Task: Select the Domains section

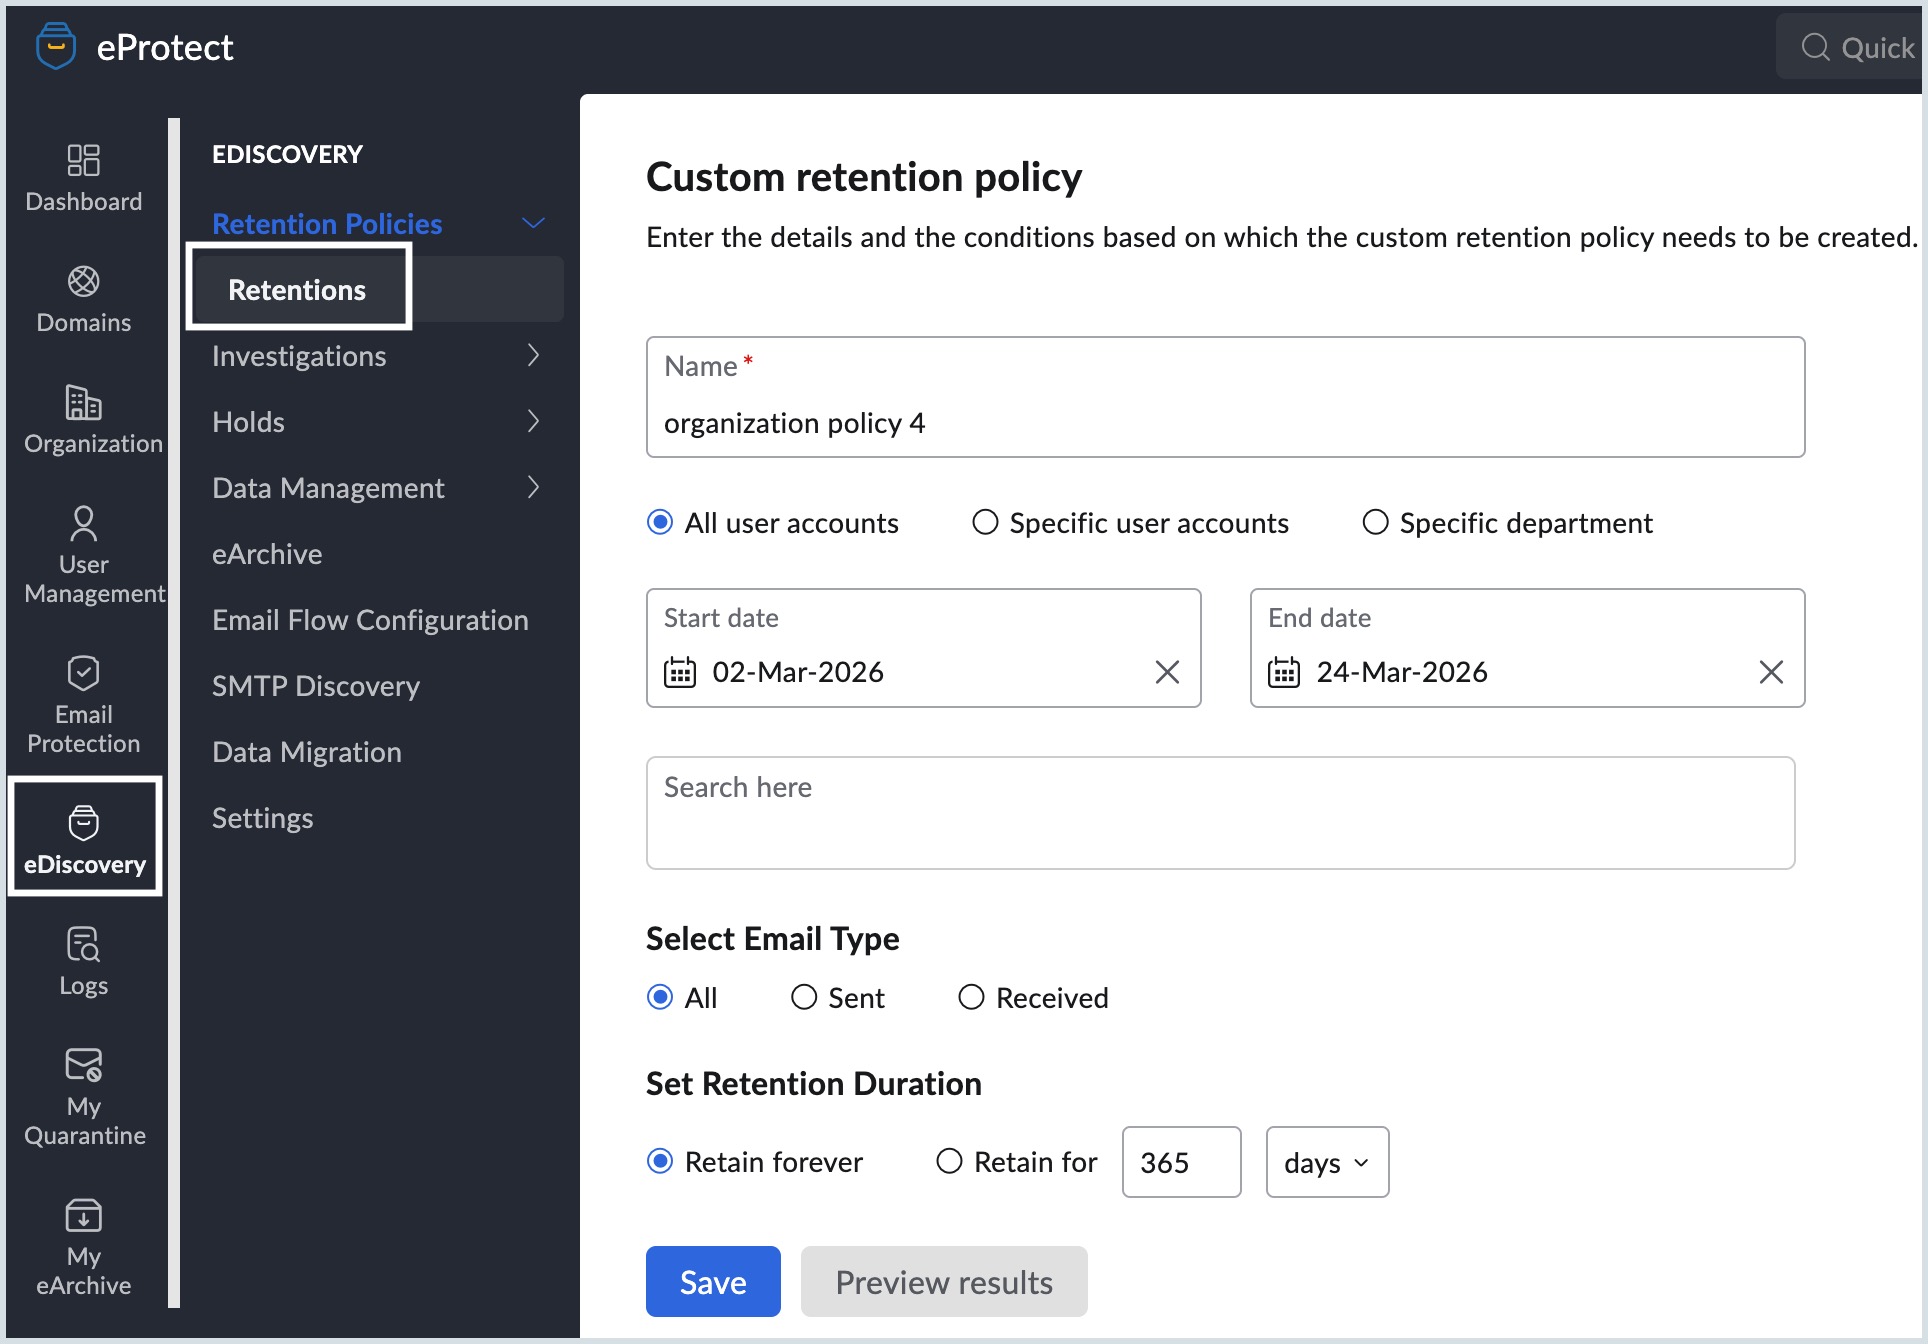Action: click(83, 299)
